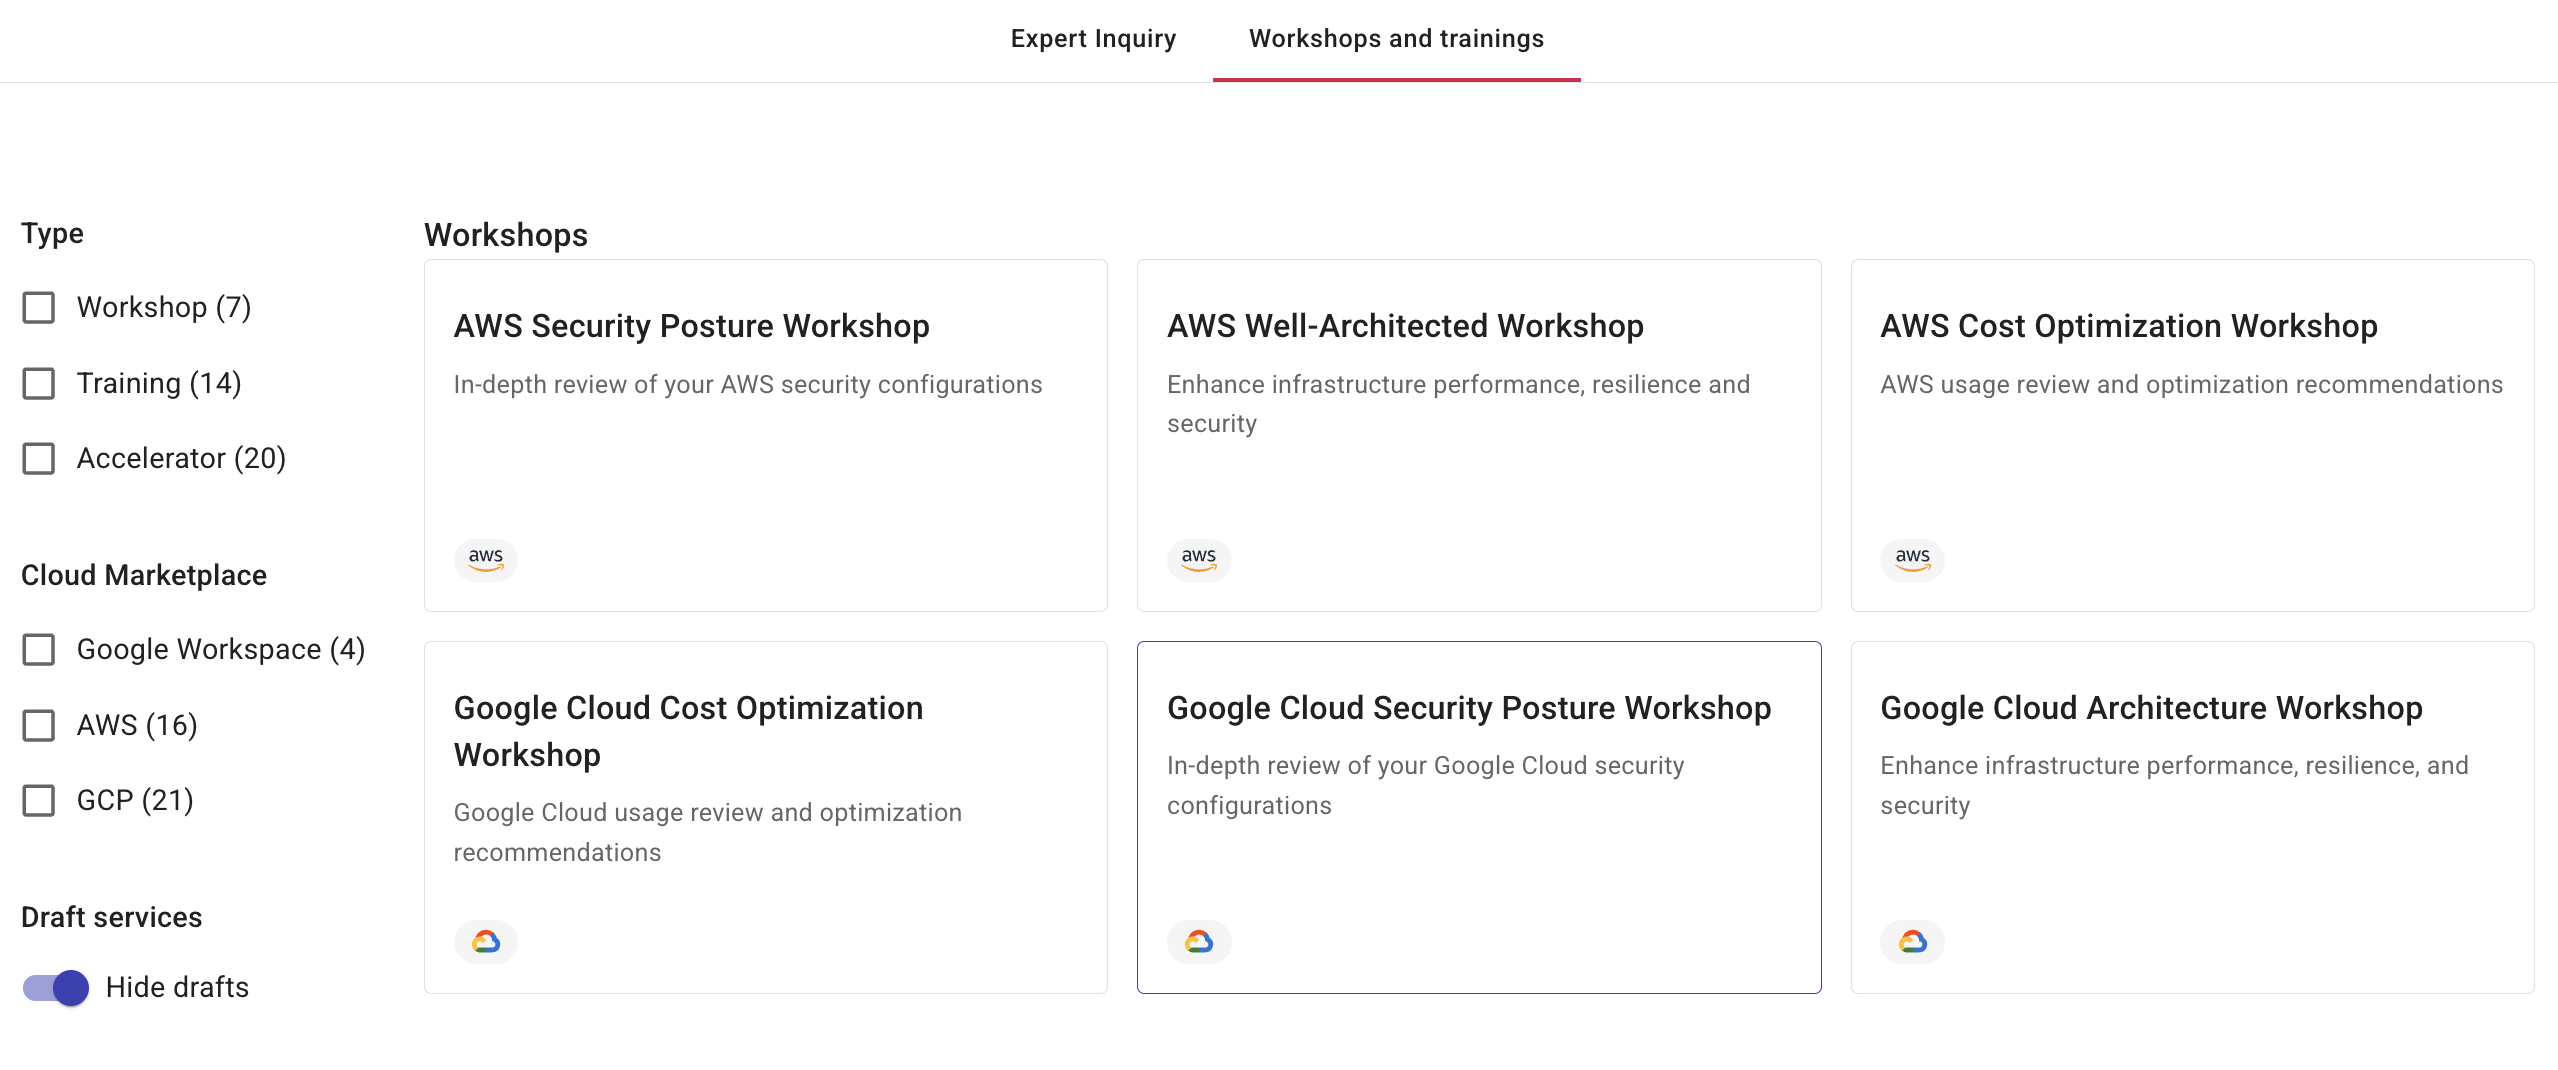Viewport: 2558px width, 1070px height.
Task: Check the Workshop (7) filter
Action: click(x=39, y=308)
